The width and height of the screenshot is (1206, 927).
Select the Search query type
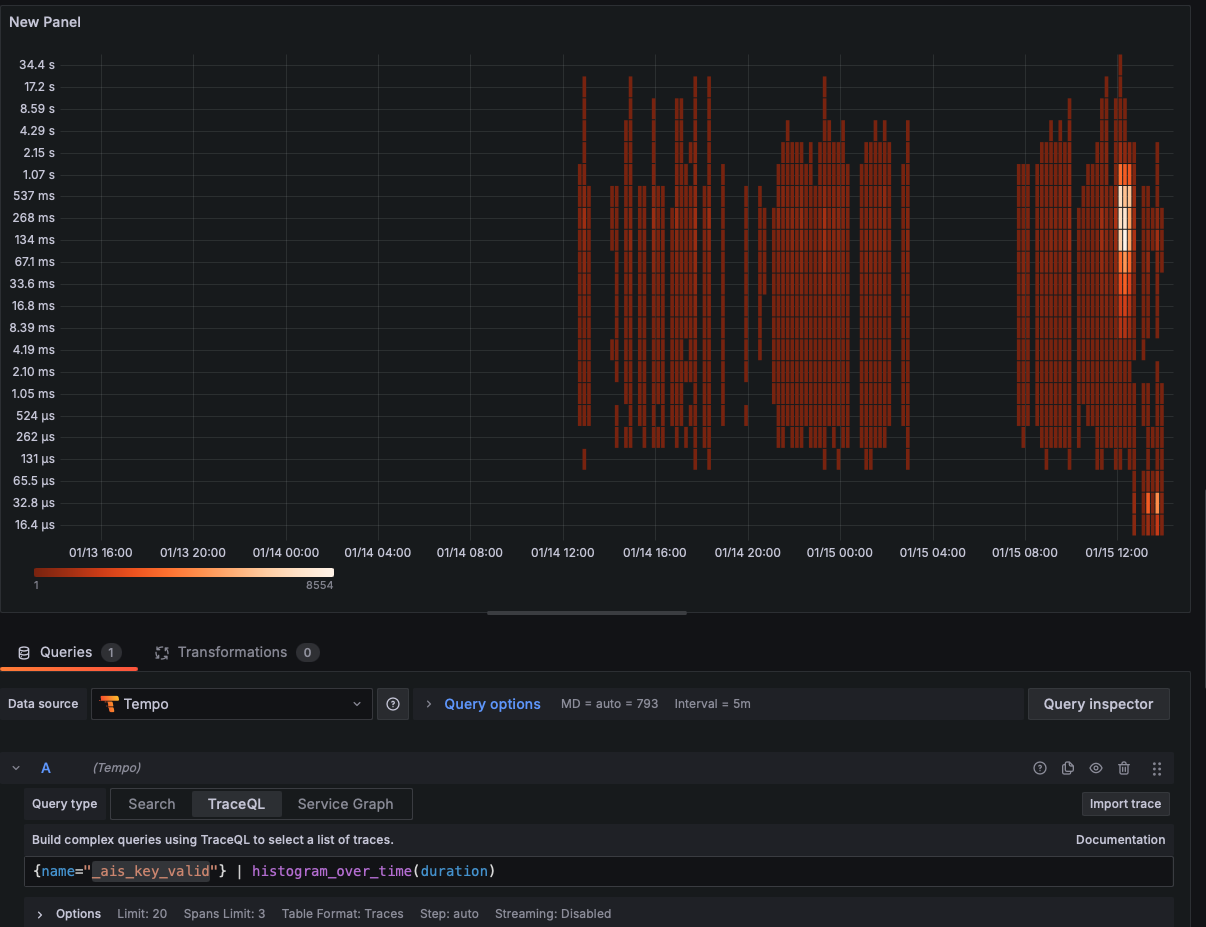coord(152,804)
